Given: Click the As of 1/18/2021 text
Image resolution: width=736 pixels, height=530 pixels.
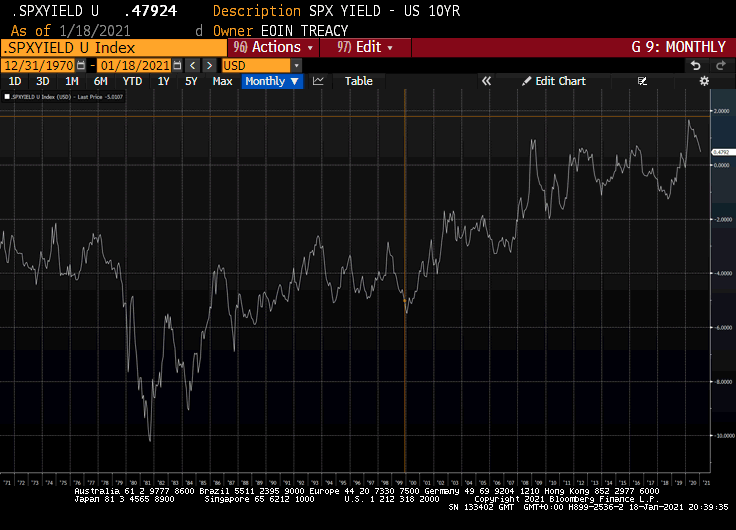Looking at the screenshot, I should [70, 31].
